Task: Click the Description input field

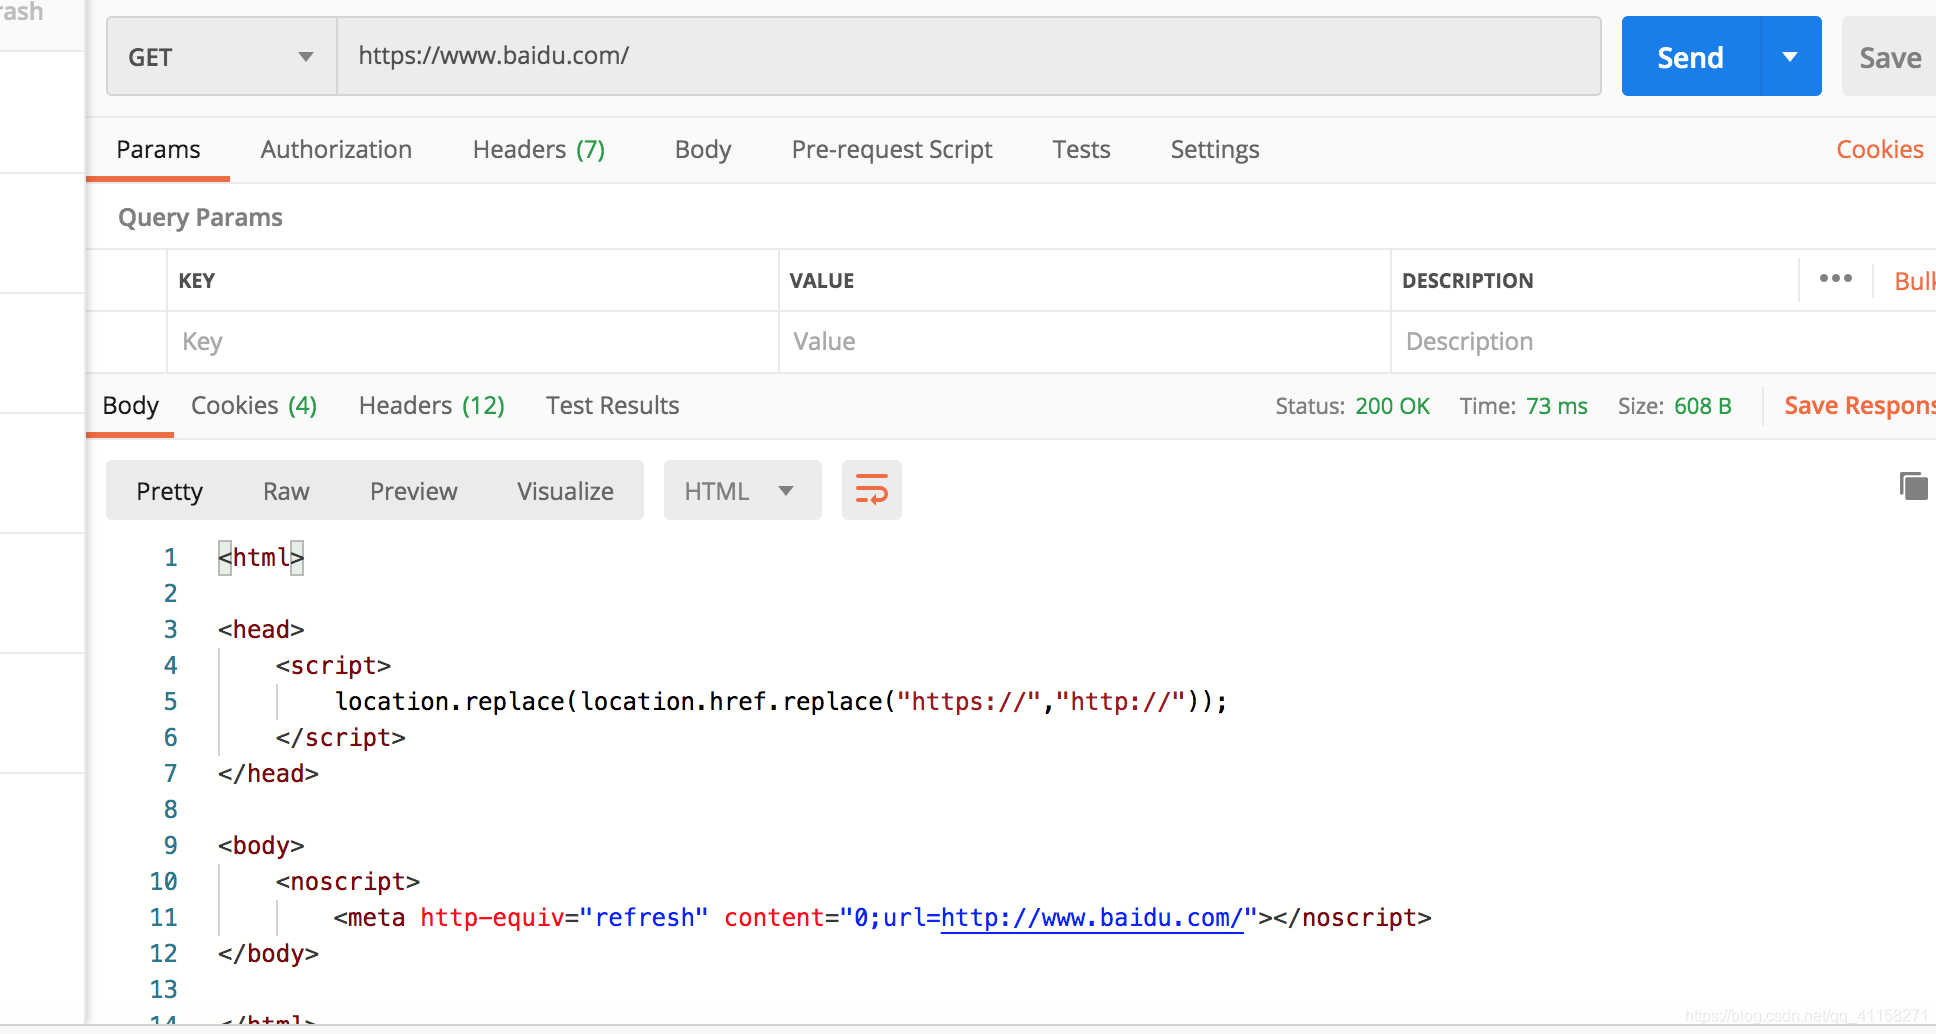Action: [x=1663, y=342]
